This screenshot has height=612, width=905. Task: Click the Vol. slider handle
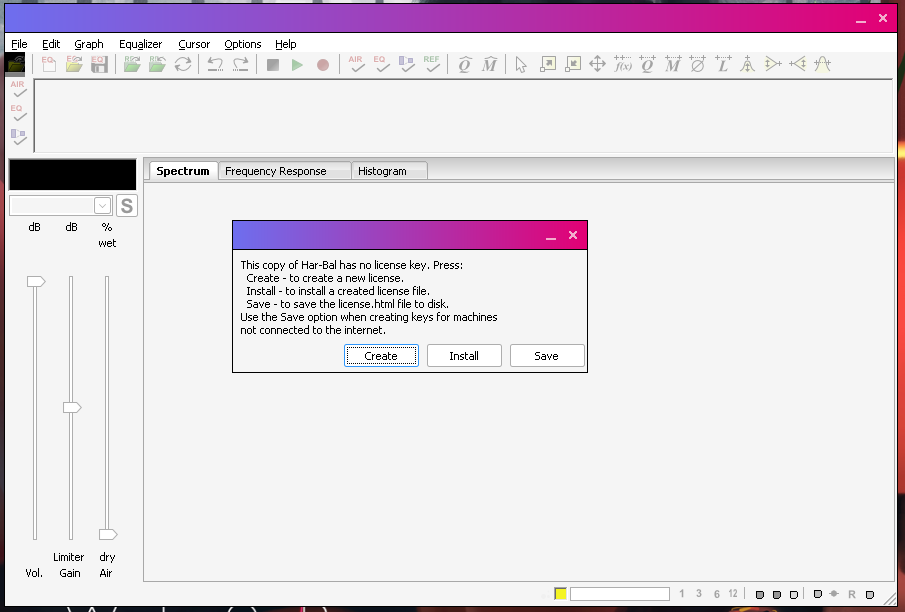coord(36,282)
